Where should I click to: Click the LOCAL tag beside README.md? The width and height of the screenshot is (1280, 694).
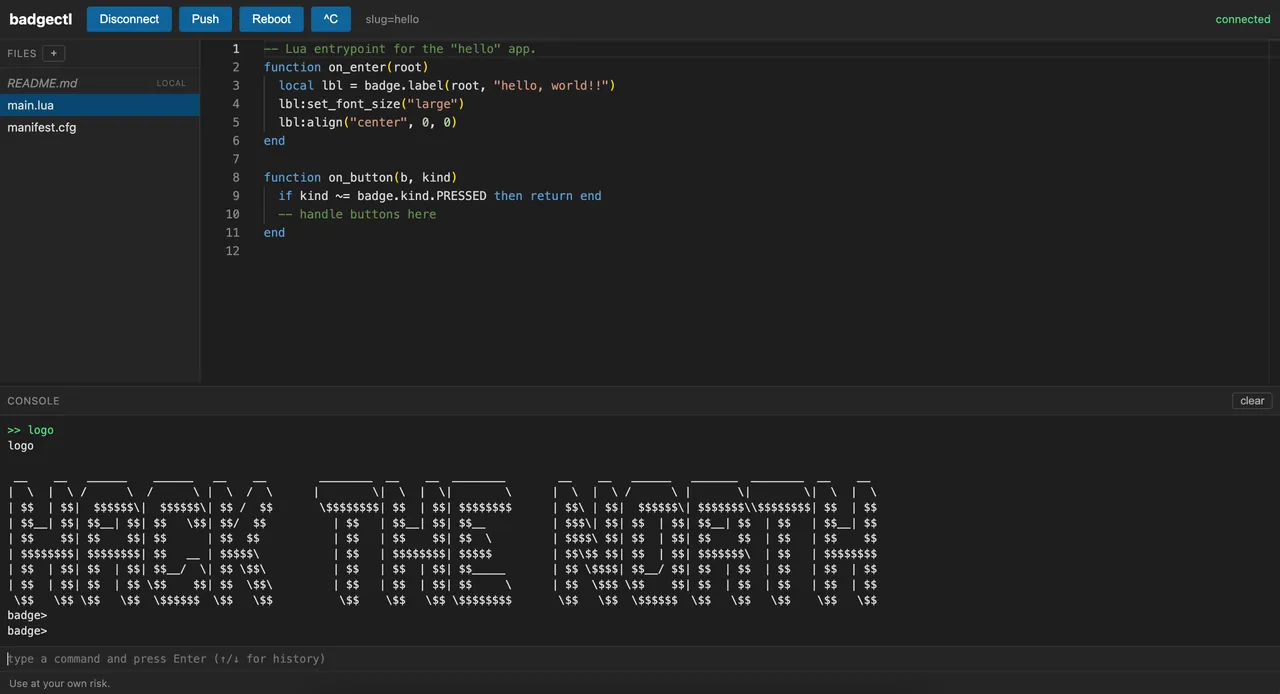point(171,83)
